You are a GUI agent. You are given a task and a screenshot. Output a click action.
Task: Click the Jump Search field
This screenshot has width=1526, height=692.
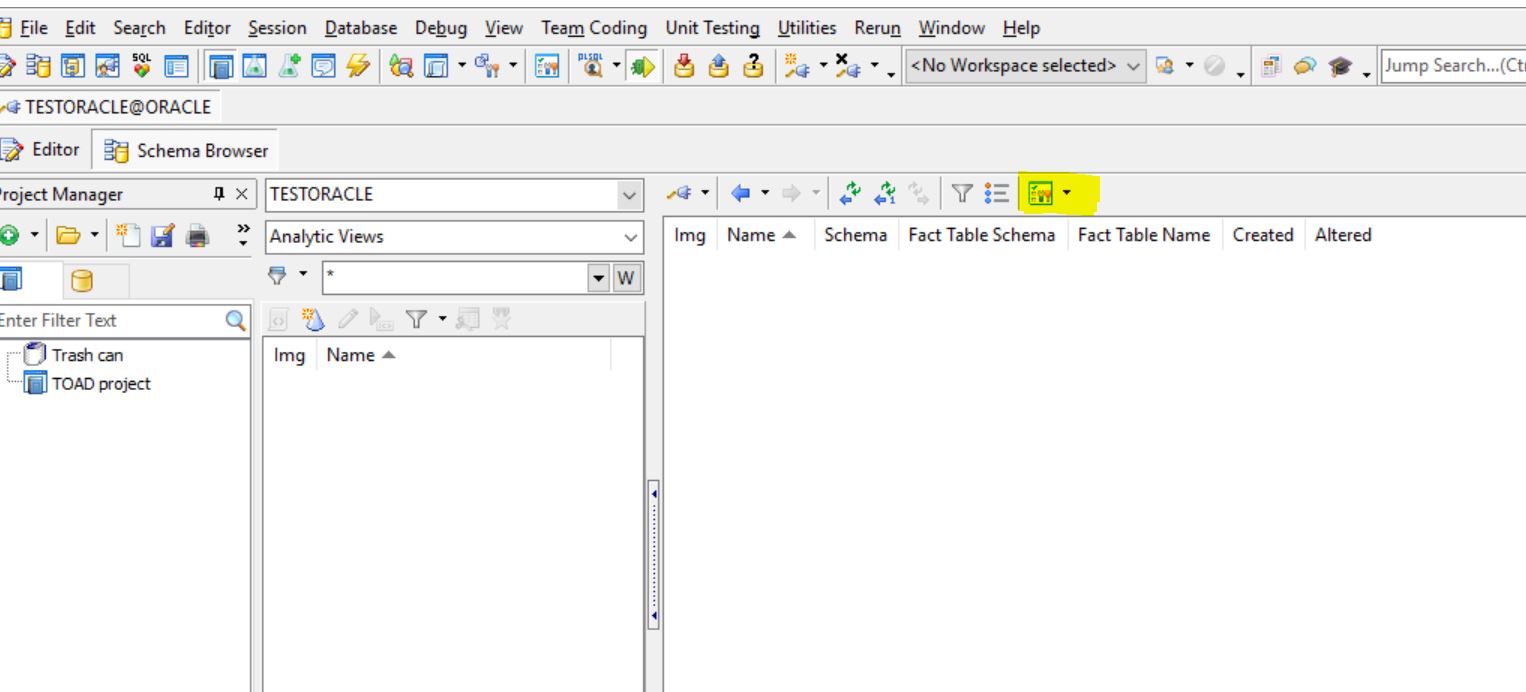(x=1453, y=65)
